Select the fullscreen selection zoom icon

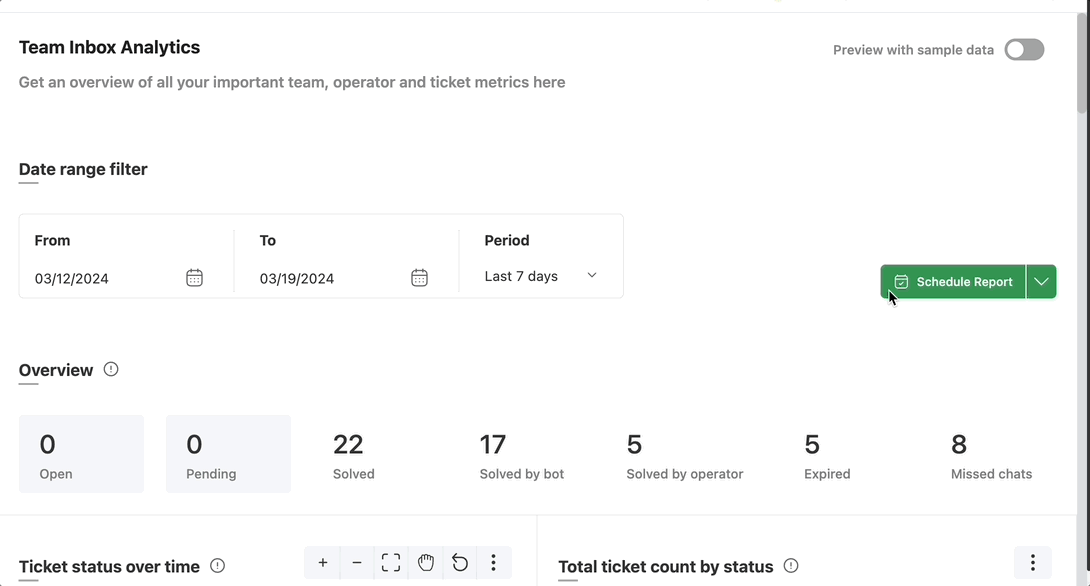tap(391, 562)
